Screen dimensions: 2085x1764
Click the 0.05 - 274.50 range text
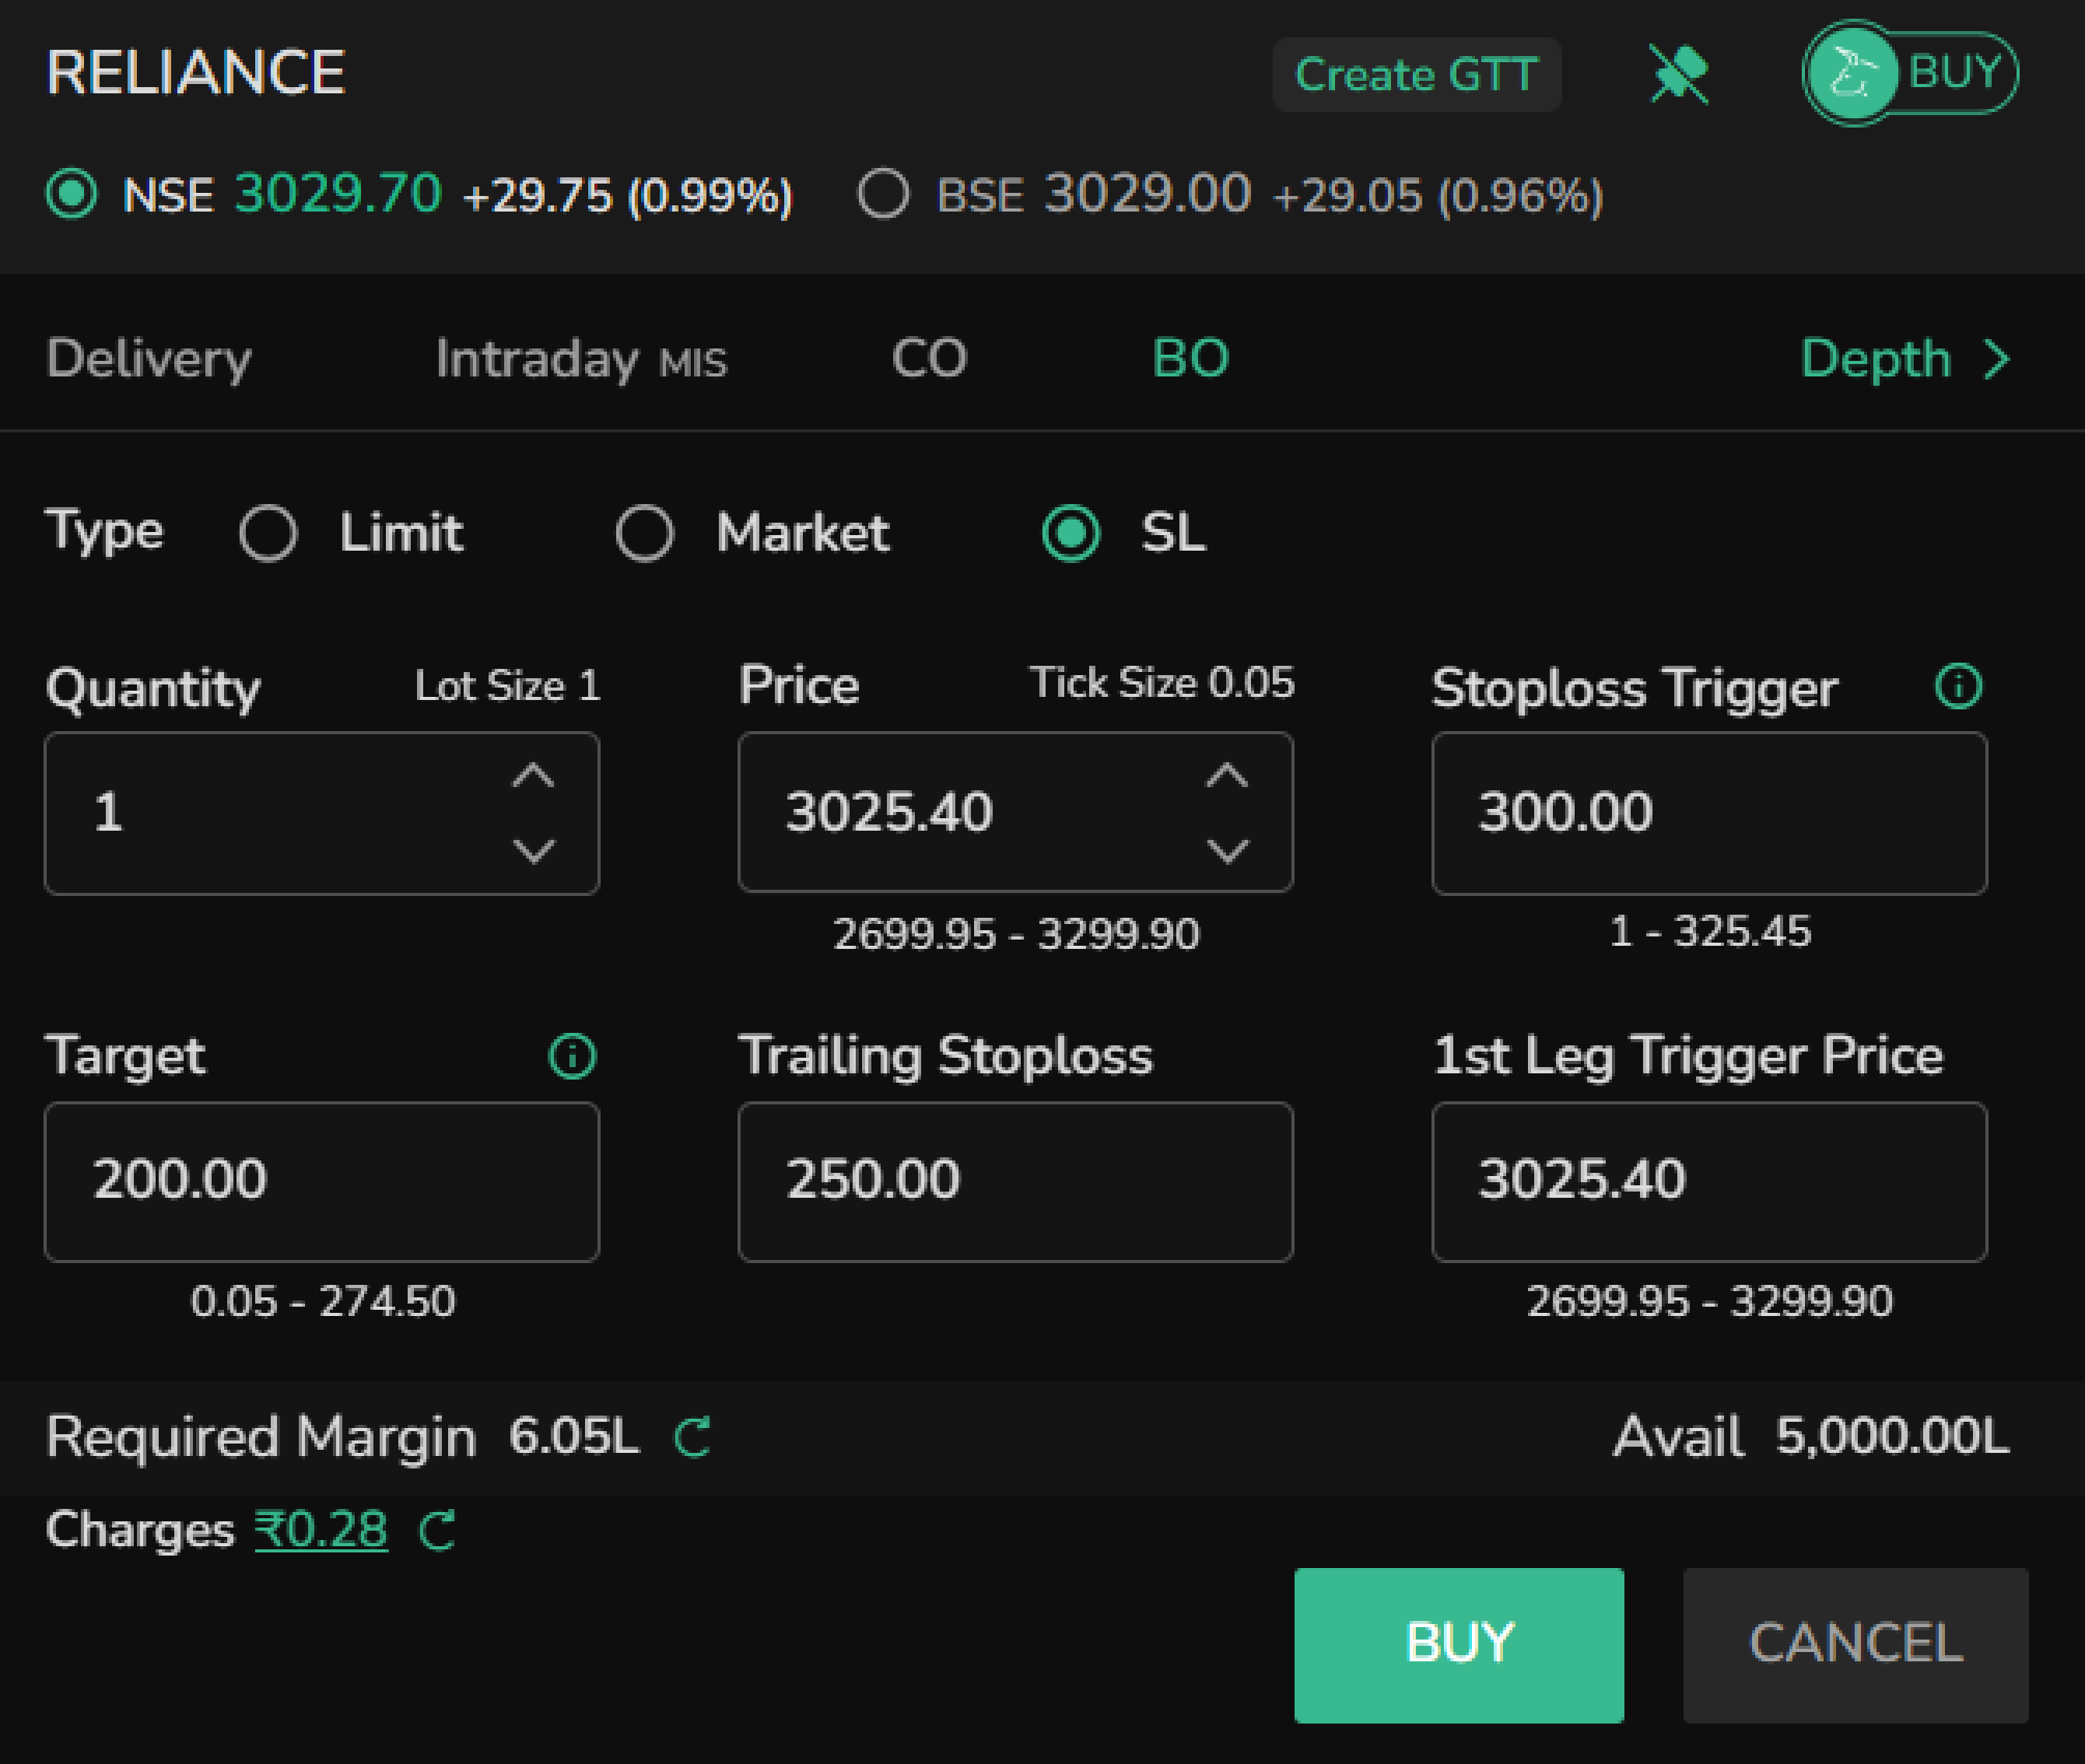(323, 1301)
